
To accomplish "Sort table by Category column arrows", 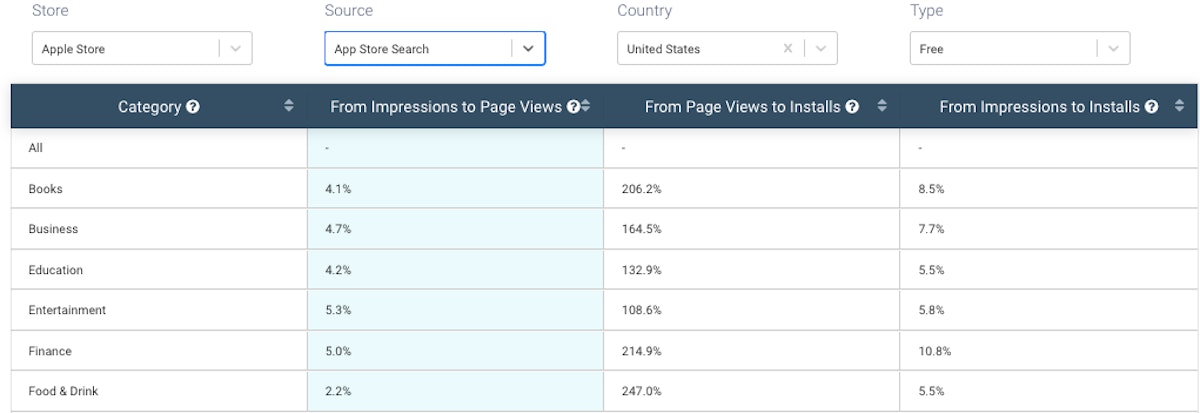I will [289, 106].
